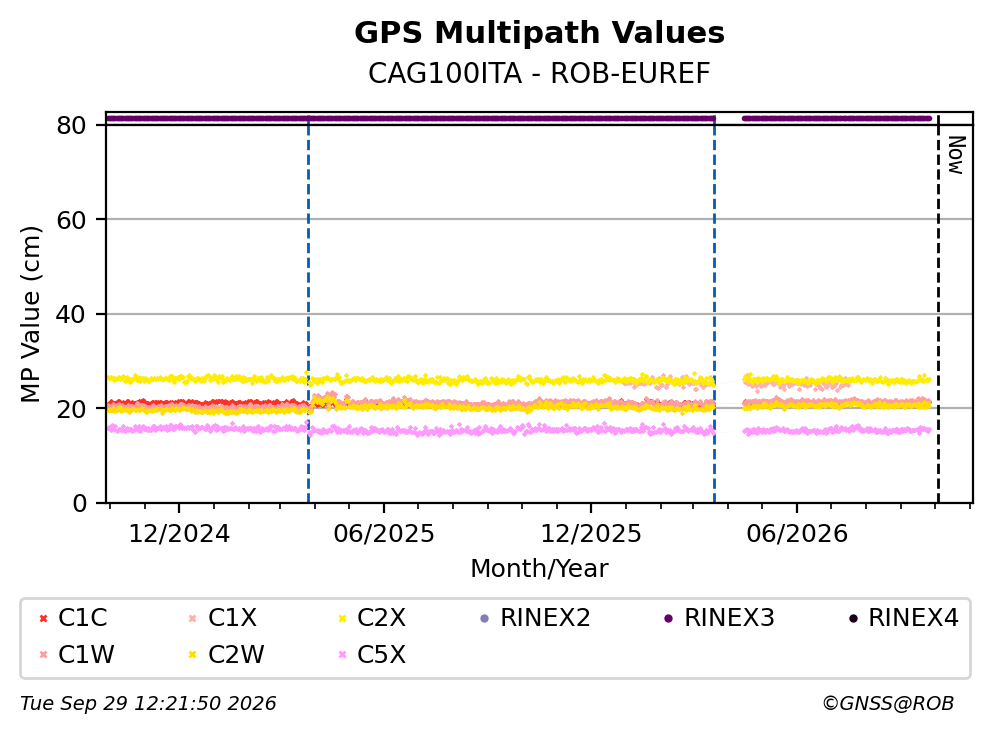Click the 06/2025 x-axis tick label
The image size is (993, 734).
(x=384, y=535)
